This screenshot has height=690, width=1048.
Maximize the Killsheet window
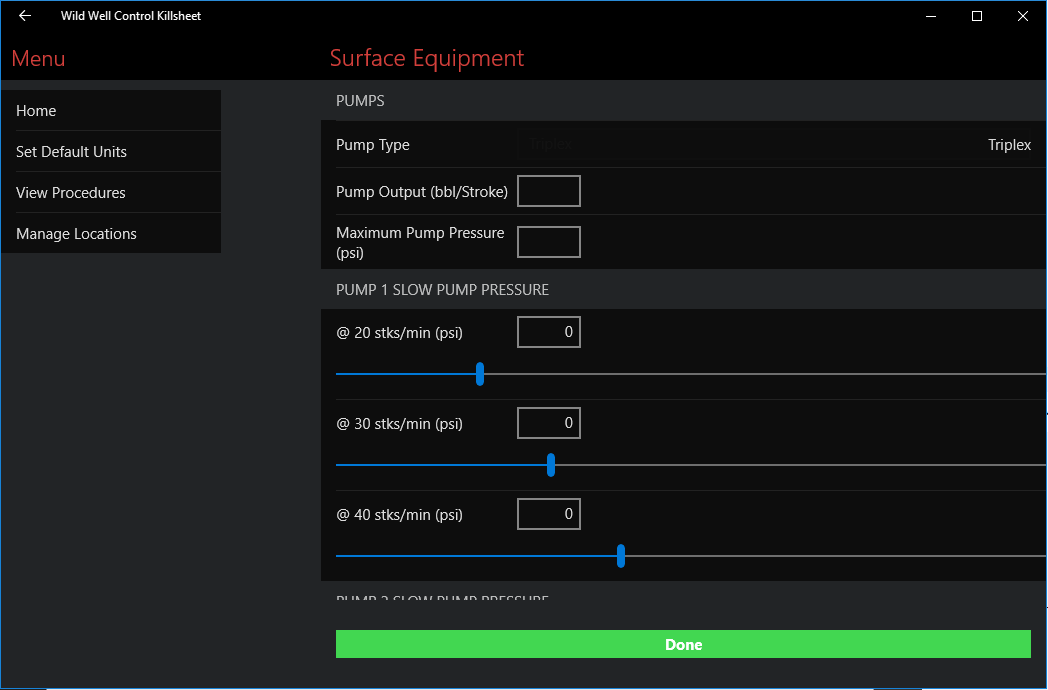(x=977, y=16)
